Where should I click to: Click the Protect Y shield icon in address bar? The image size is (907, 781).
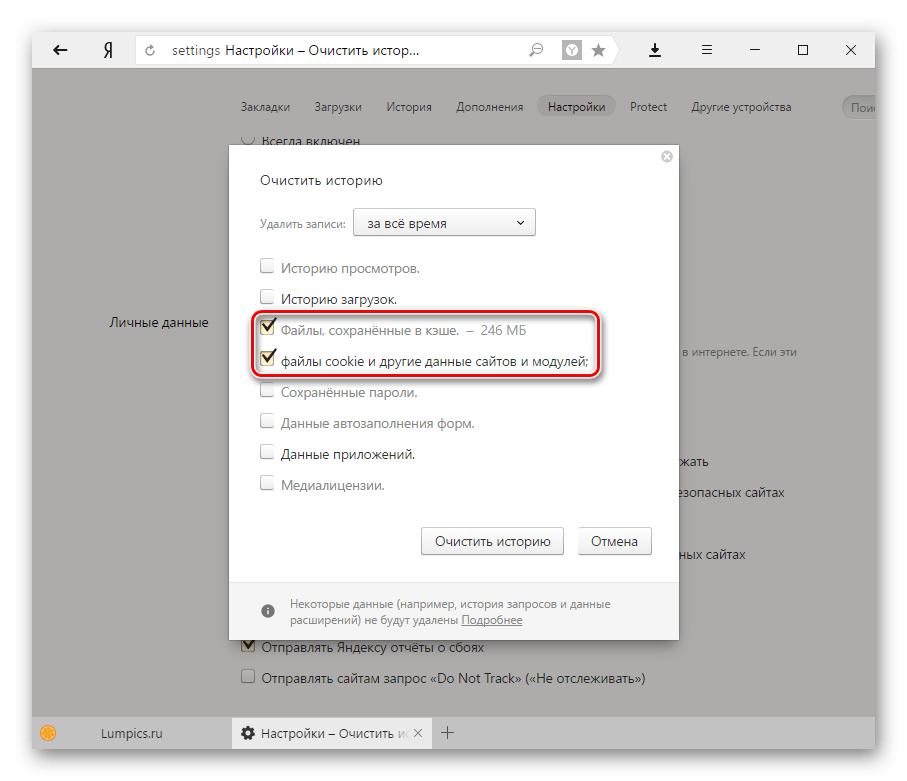(572, 50)
